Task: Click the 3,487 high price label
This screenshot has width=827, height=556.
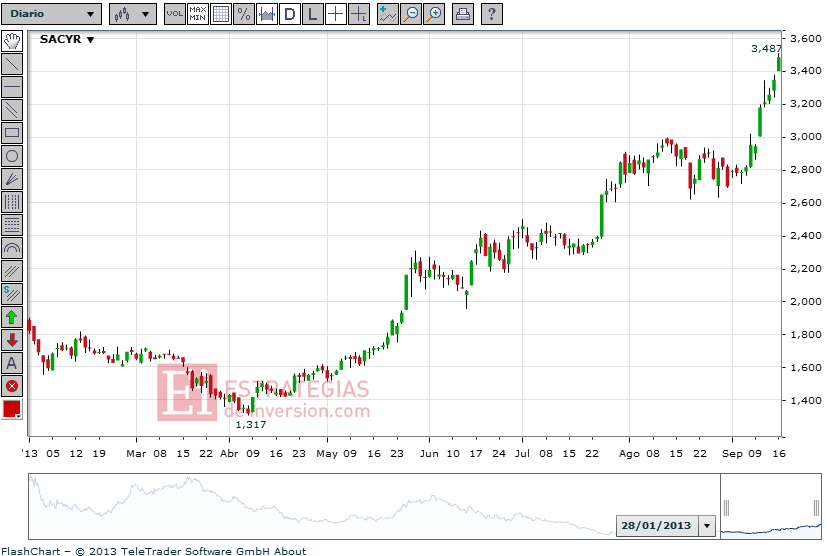Action: [x=766, y=49]
